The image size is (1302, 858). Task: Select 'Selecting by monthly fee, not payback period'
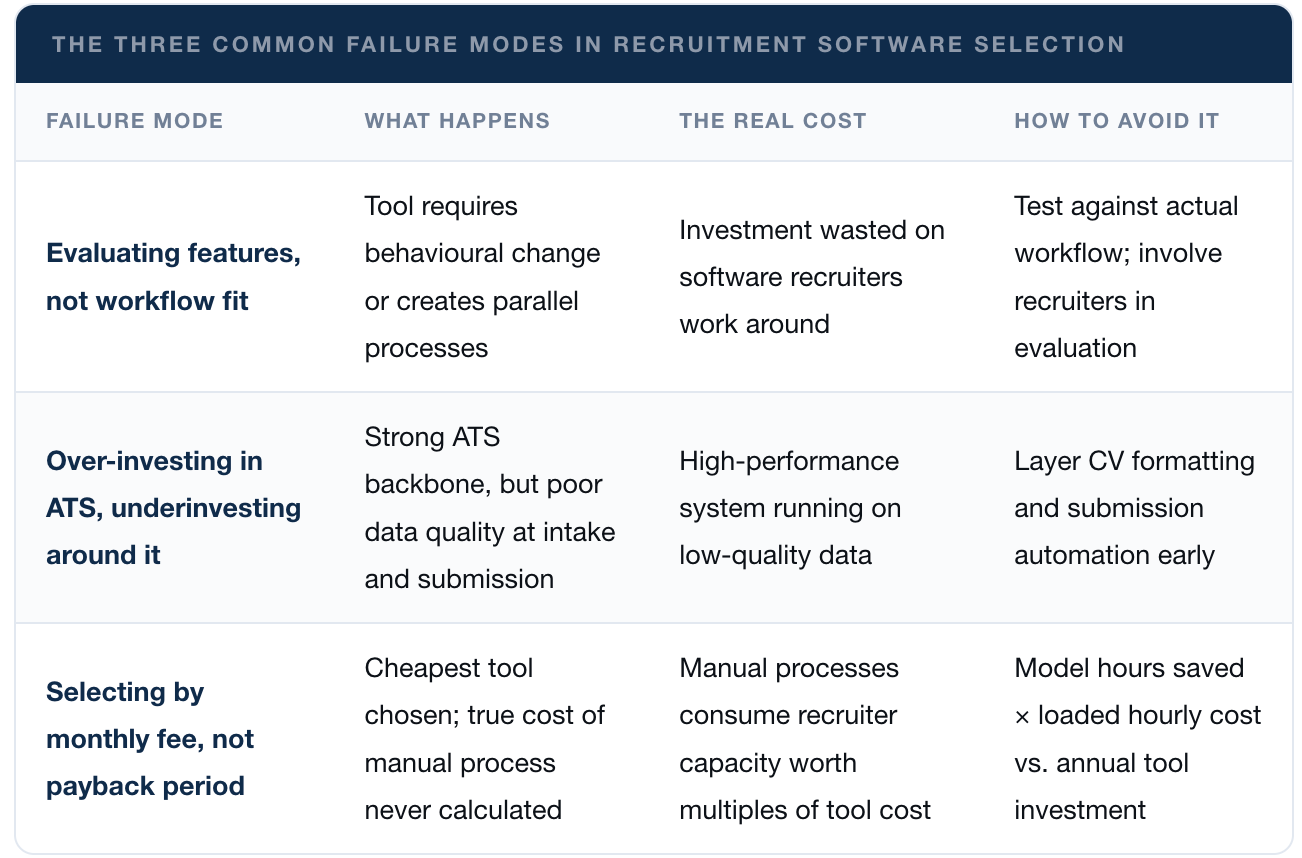150,739
